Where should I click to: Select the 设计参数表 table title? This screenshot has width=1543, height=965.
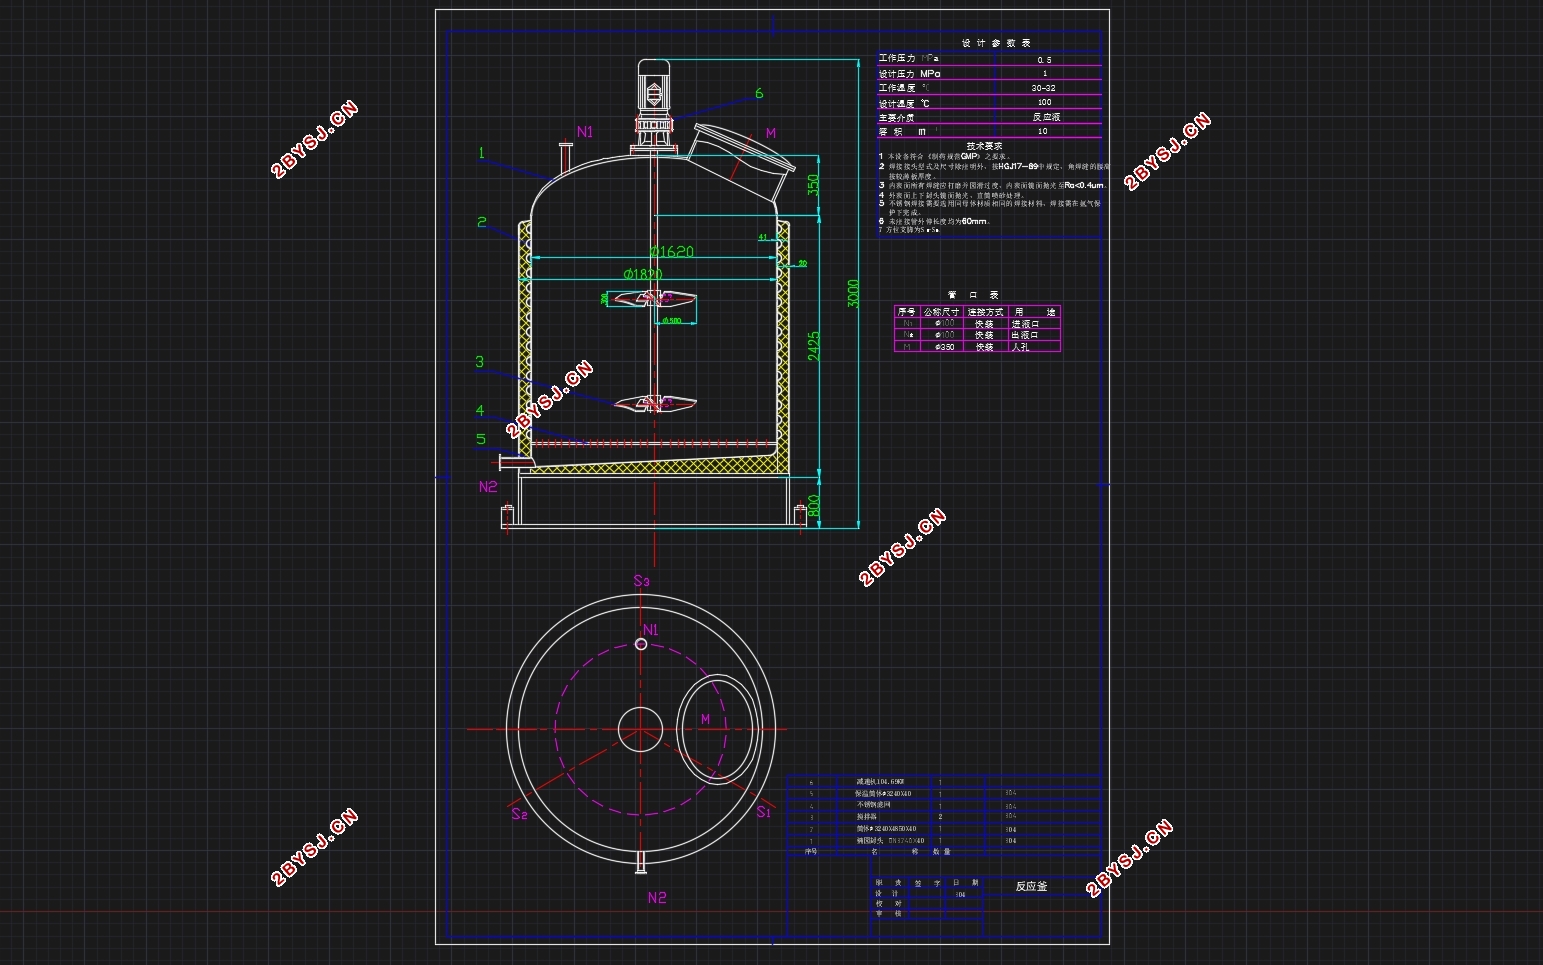995,43
